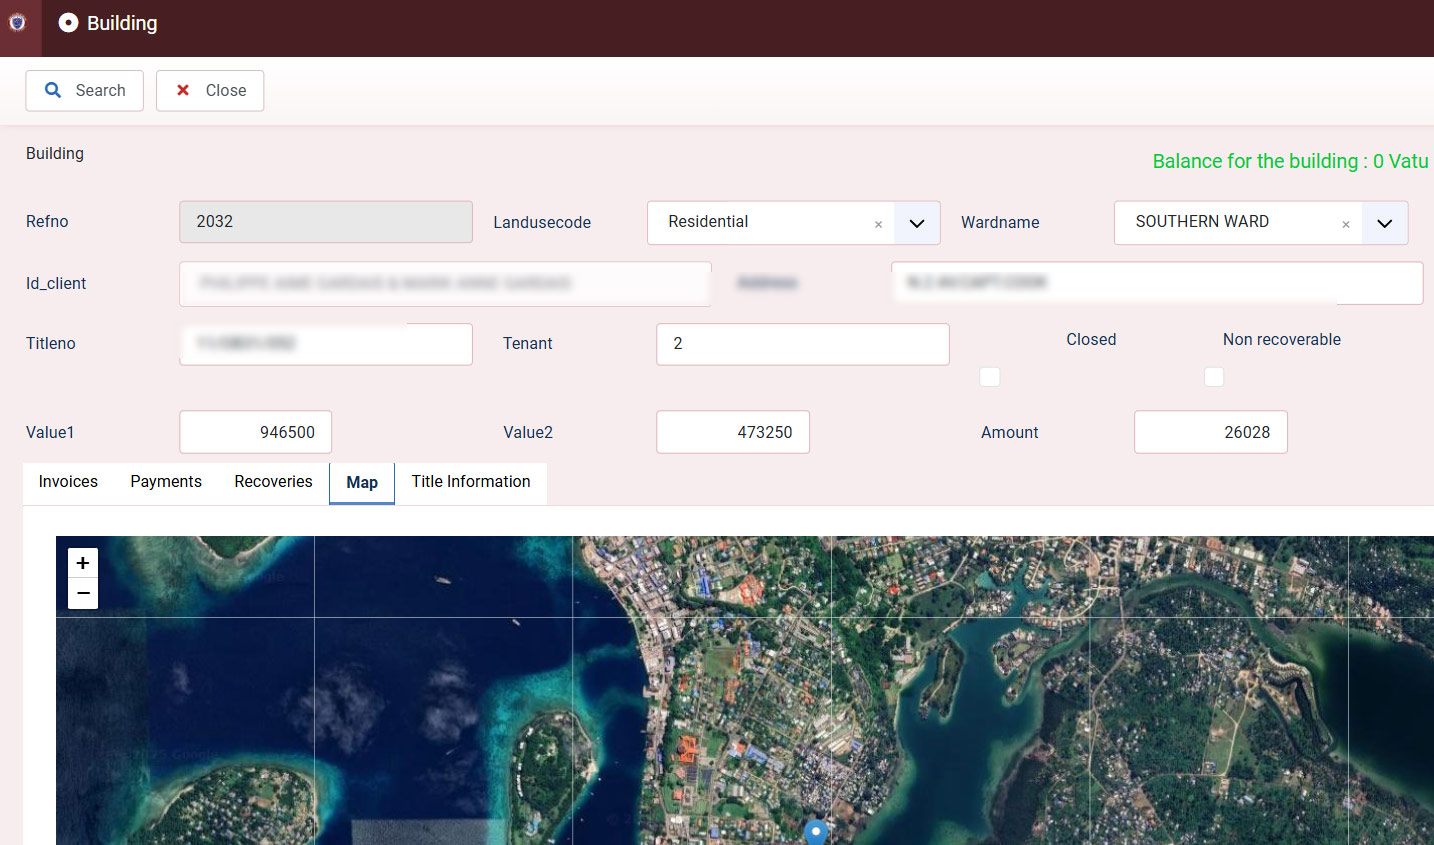Clear the Residential landuse selection
The height and width of the screenshot is (845, 1434).
tap(878, 224)
